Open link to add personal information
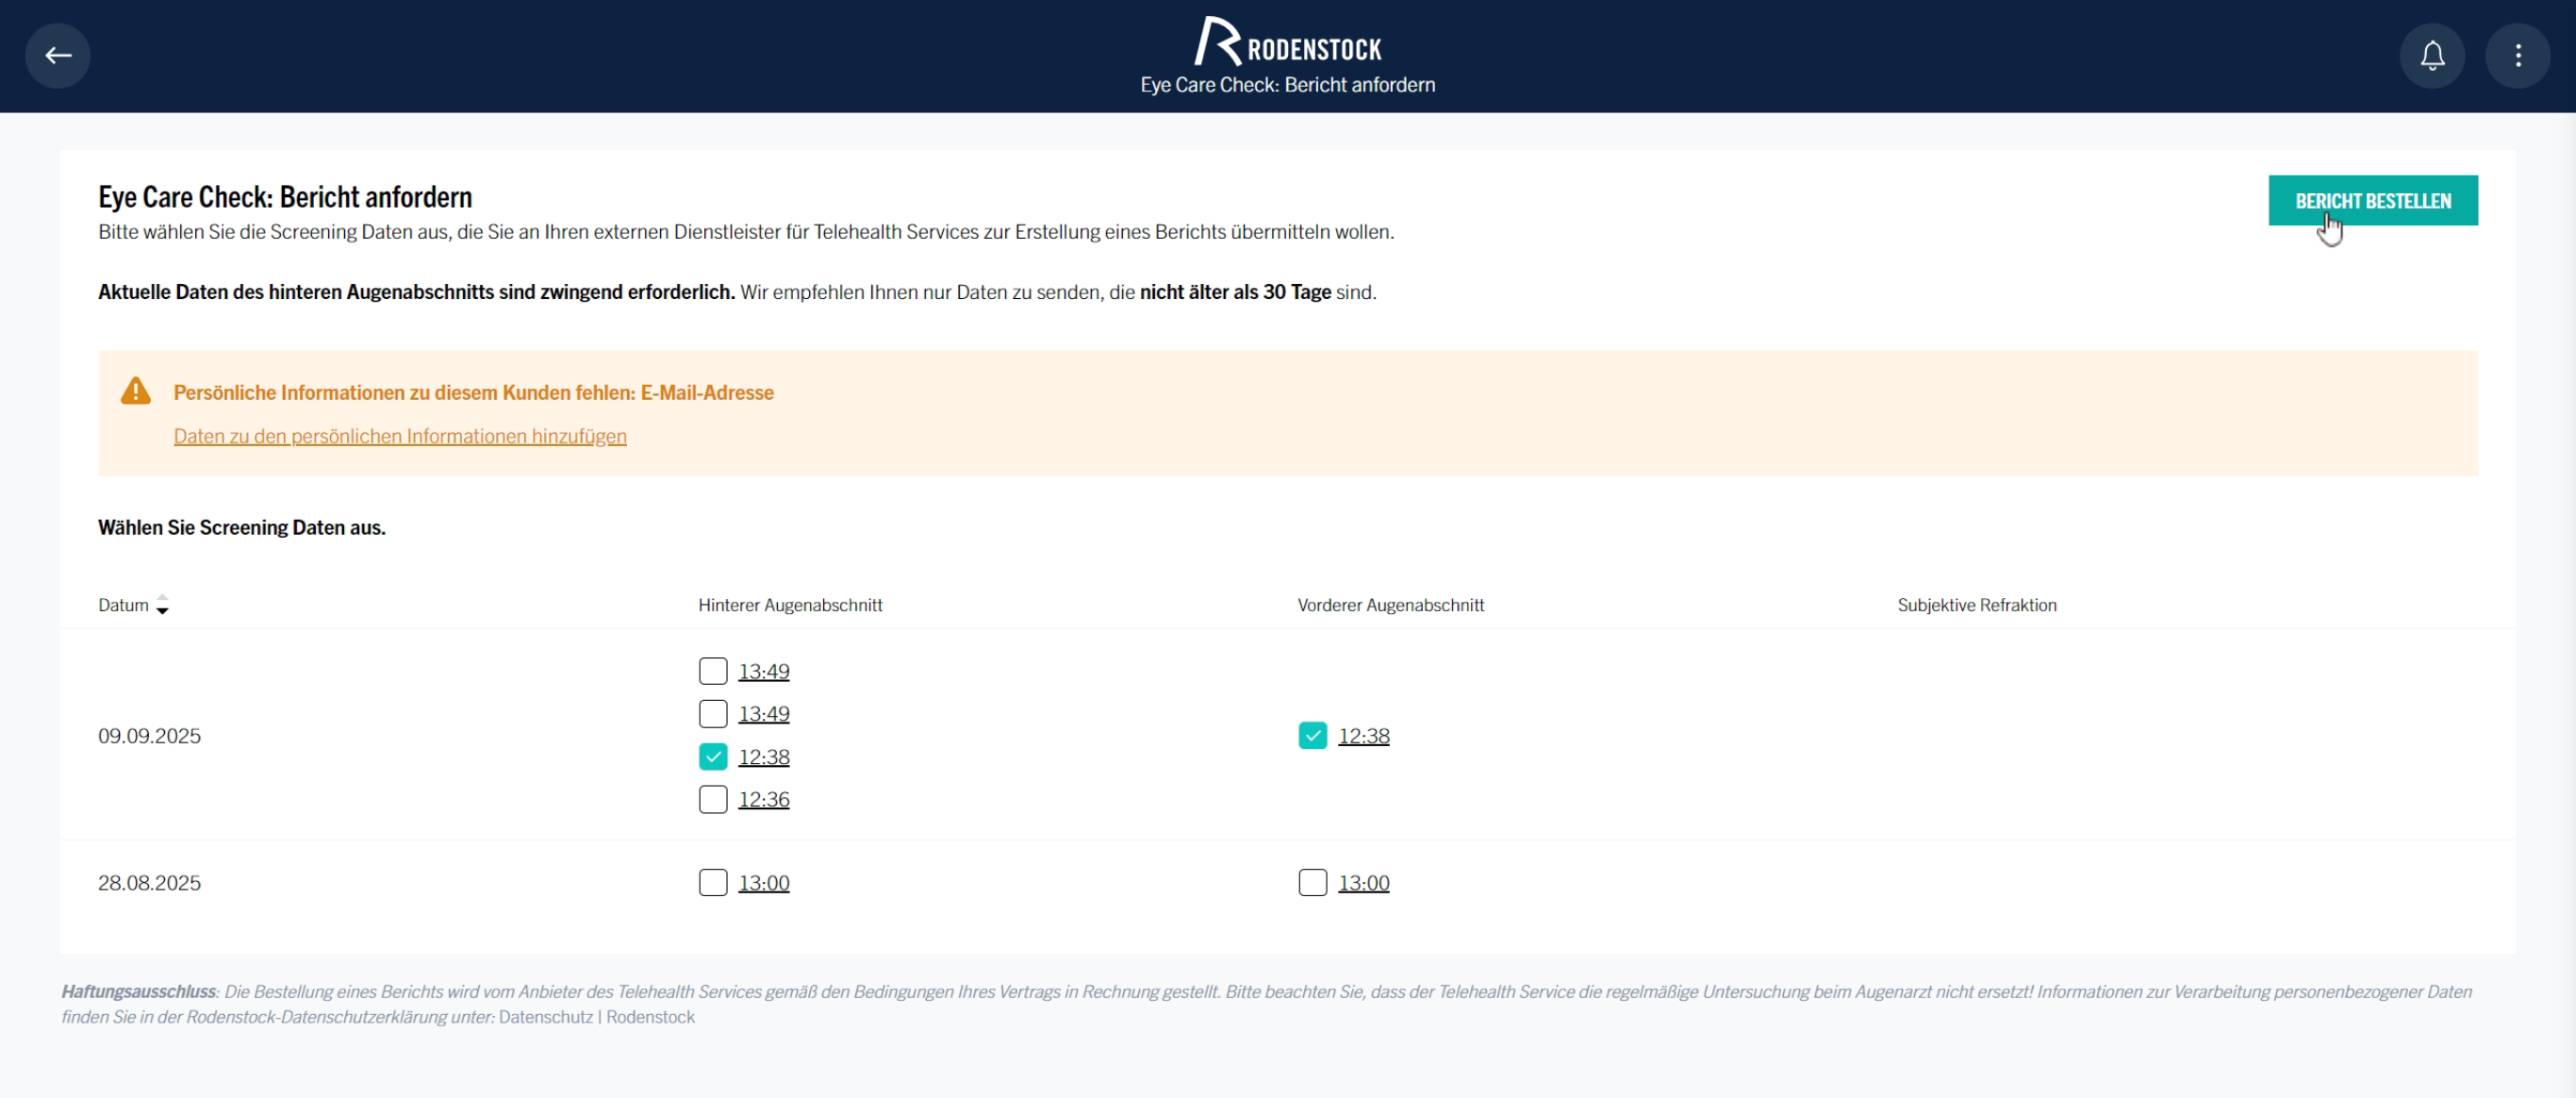 tap(400, 436)
